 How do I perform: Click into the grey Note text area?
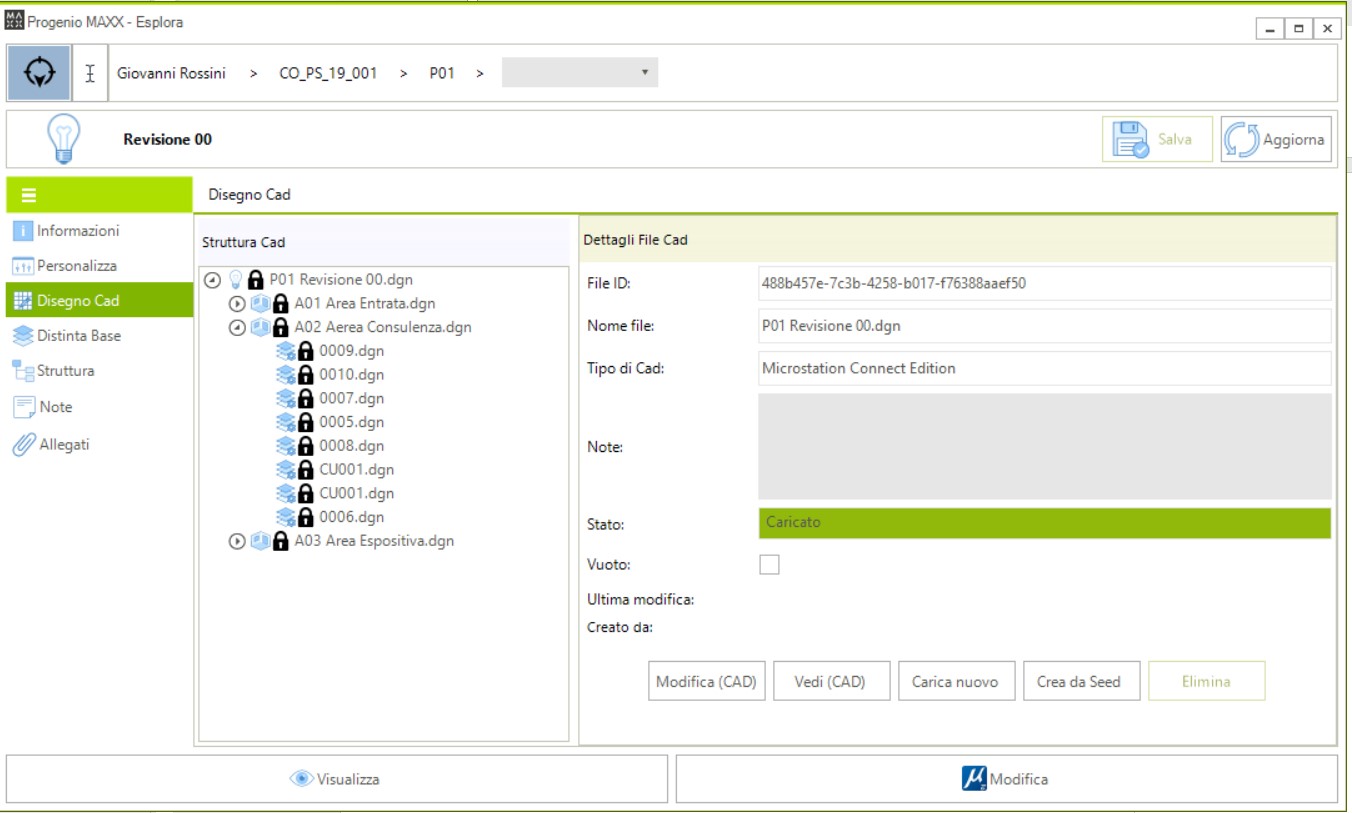click(x=1045, y=446)
